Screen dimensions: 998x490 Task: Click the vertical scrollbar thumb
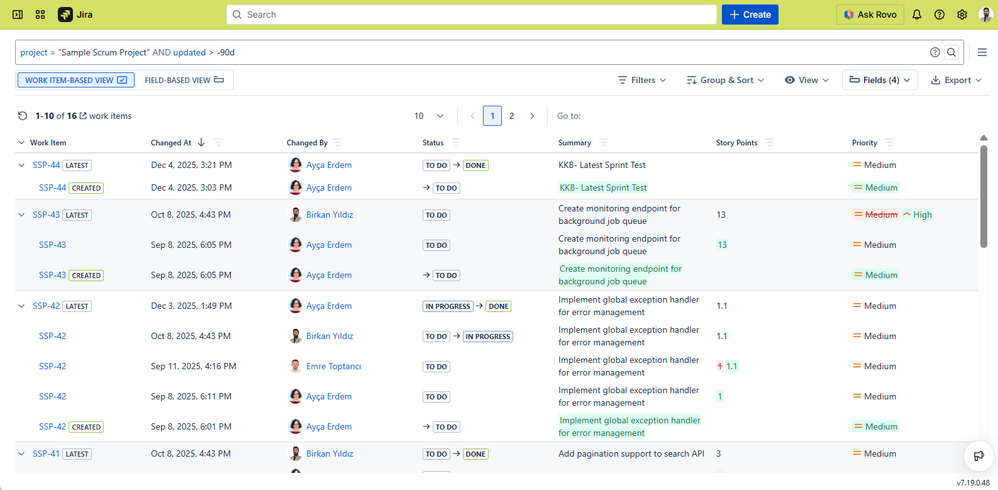tap(983, 196)
